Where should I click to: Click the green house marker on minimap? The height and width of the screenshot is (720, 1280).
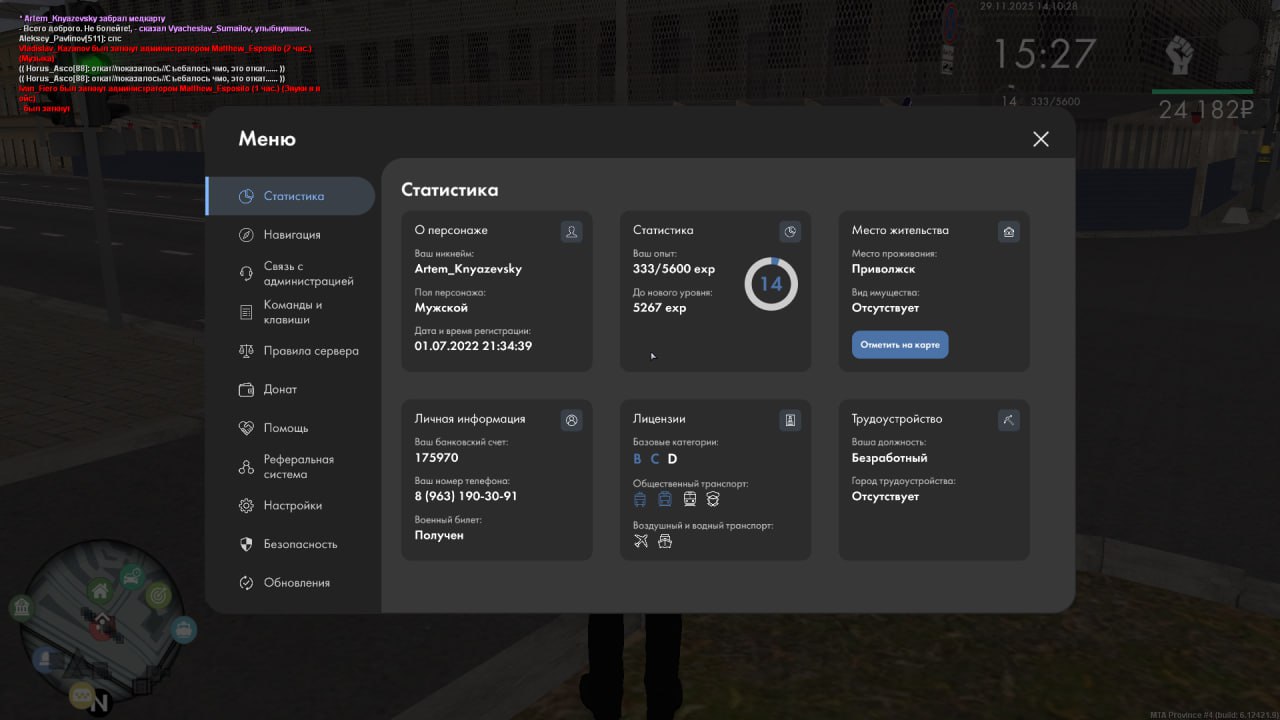point(99,592)
